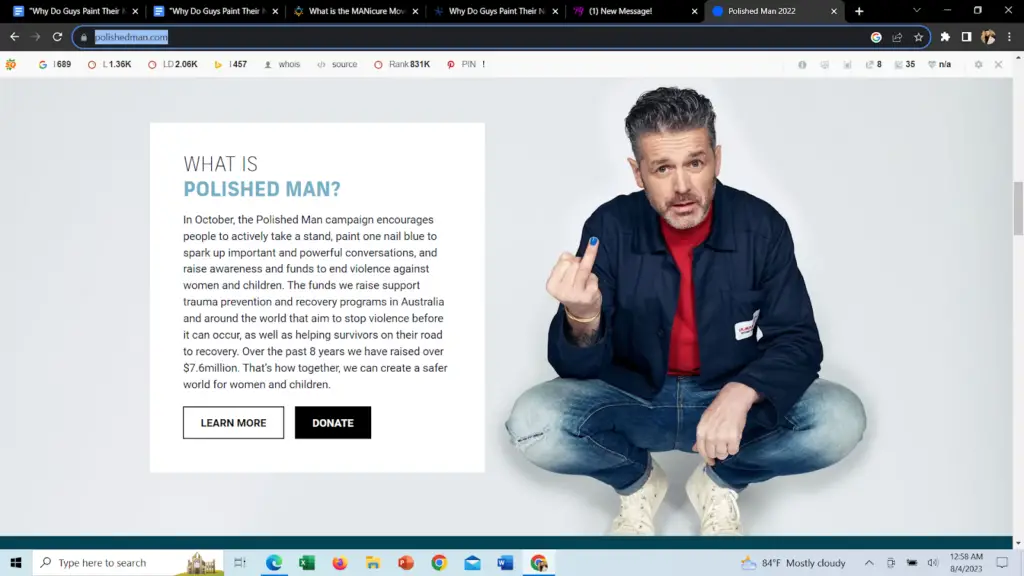Click the DONATE button
This screenshot has width=1024, height=576.
333,423
